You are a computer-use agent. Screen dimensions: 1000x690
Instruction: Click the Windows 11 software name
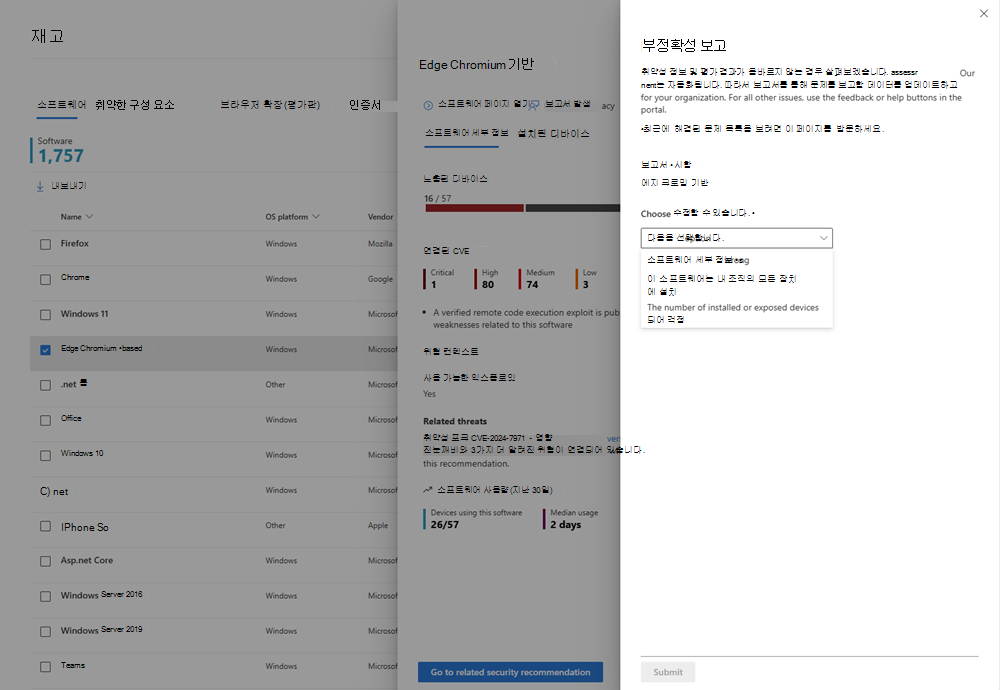point(84,314)
